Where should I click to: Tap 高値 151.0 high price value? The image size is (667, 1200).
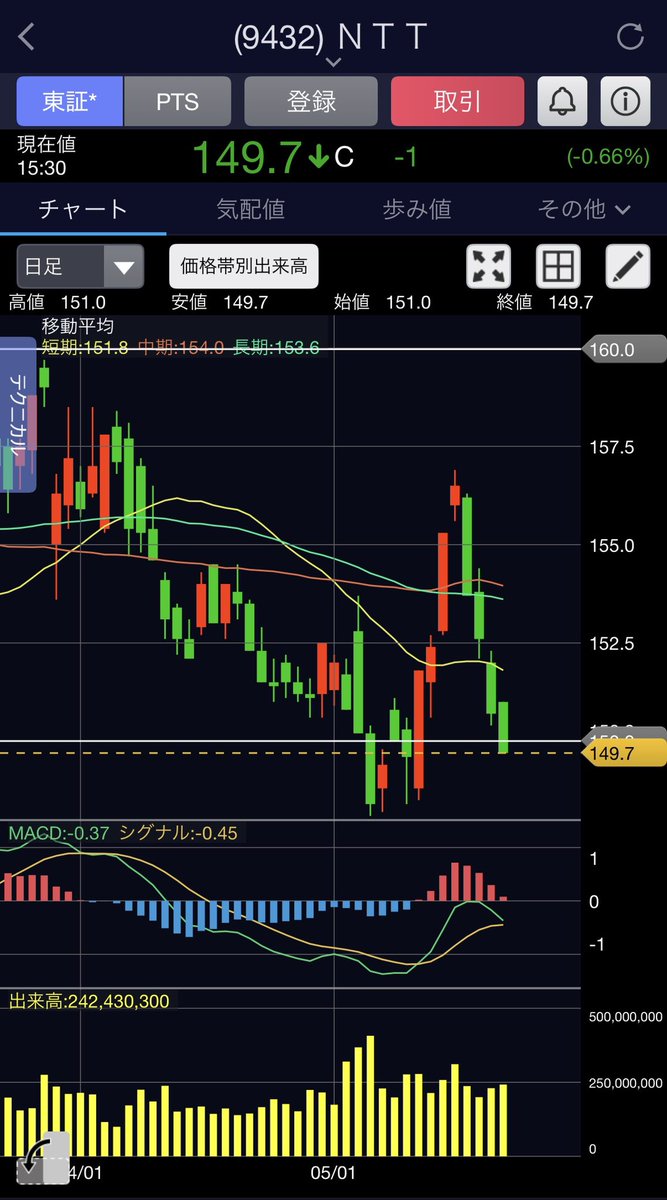tap(57, 302)
